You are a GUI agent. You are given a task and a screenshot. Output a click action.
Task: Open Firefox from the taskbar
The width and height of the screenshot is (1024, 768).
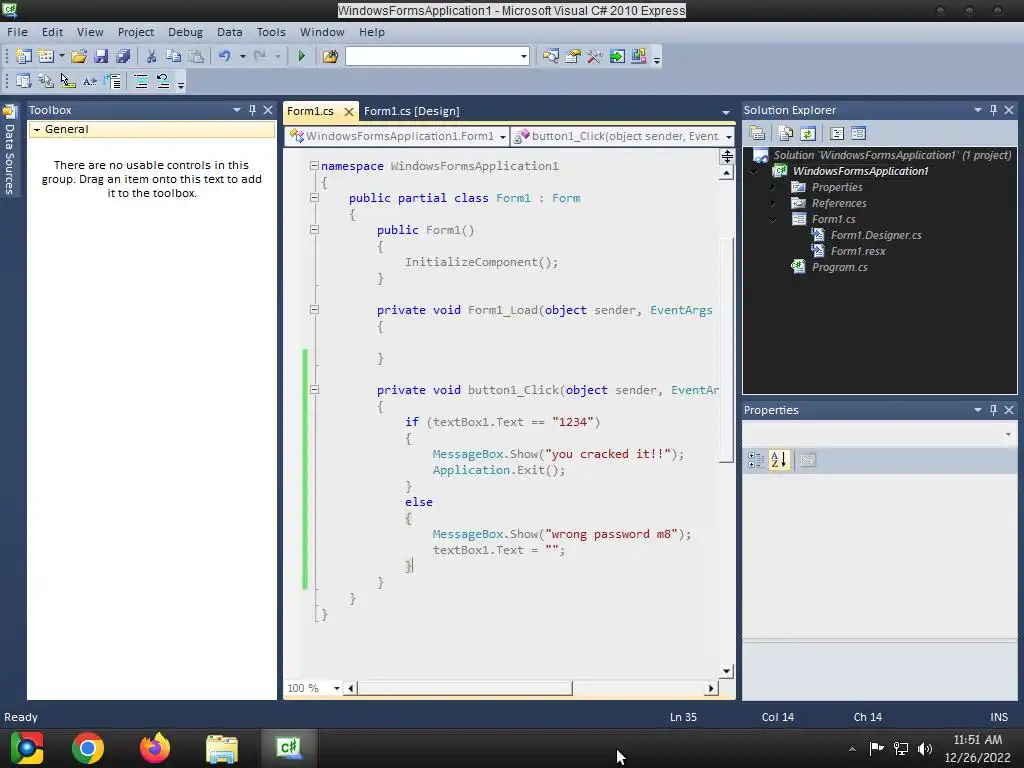coord(155,748)
